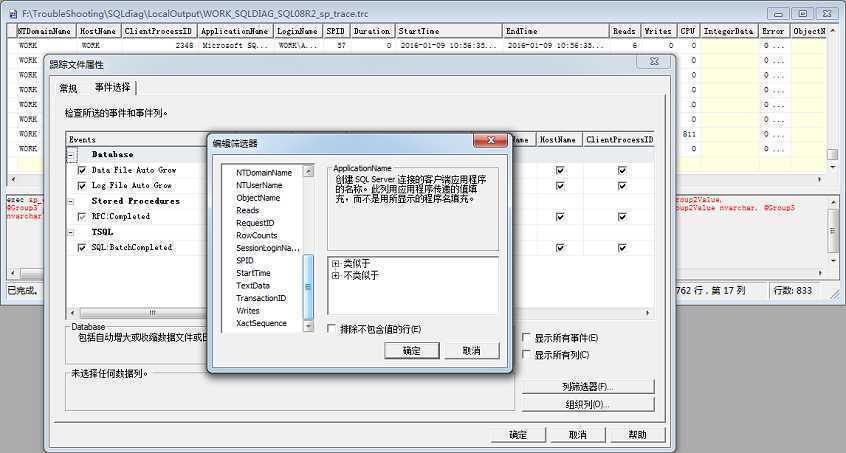Select SessionLoginName in the filter column list

[x=268, y=248]
